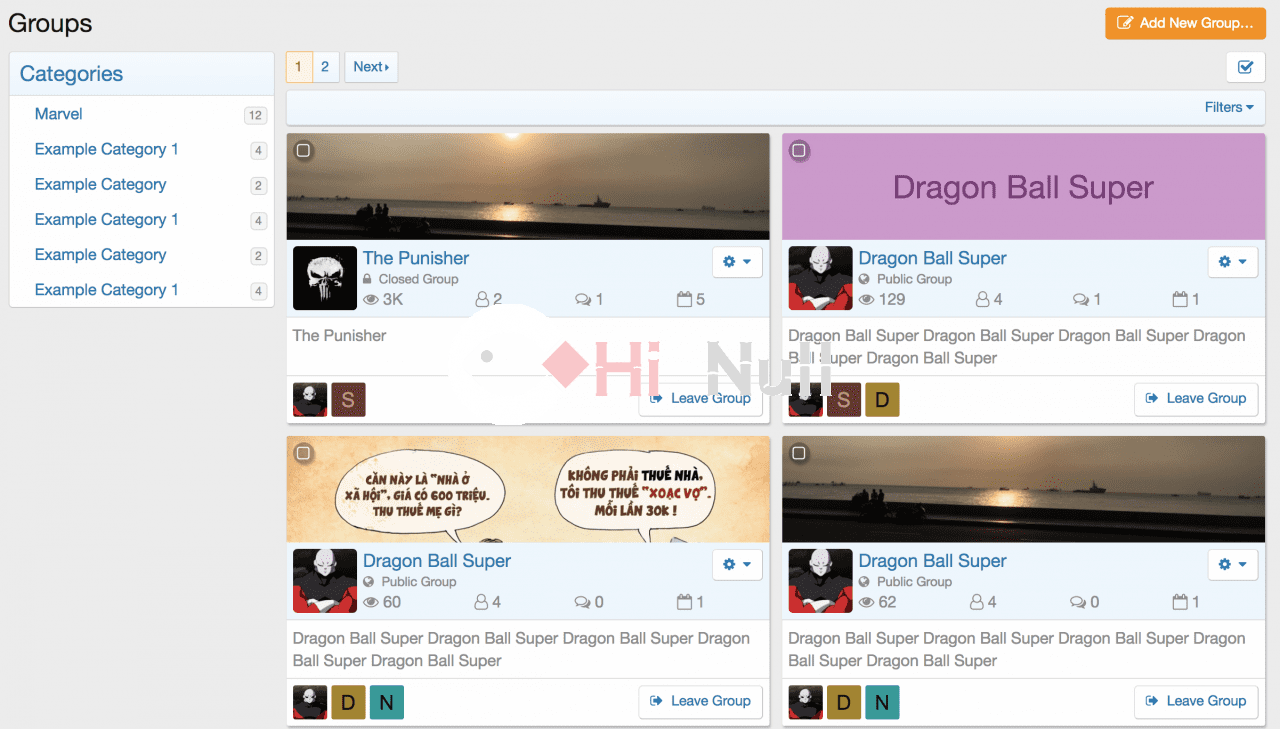Leave the 129-views Dragon Ball Super group

click(x=1196, y=398)
